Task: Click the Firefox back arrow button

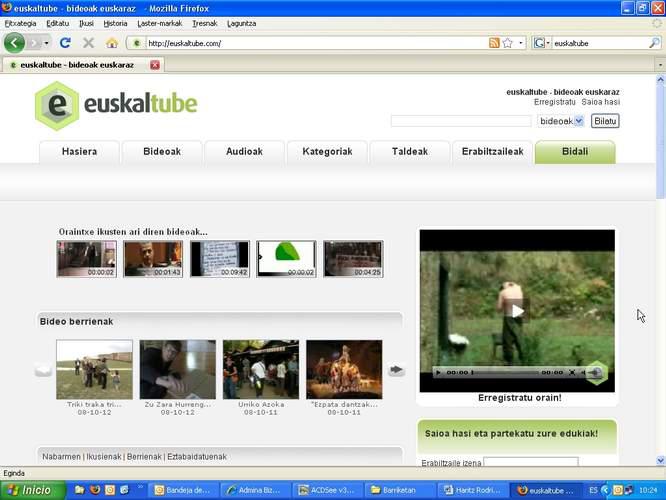Action: [x=14, y=42]
